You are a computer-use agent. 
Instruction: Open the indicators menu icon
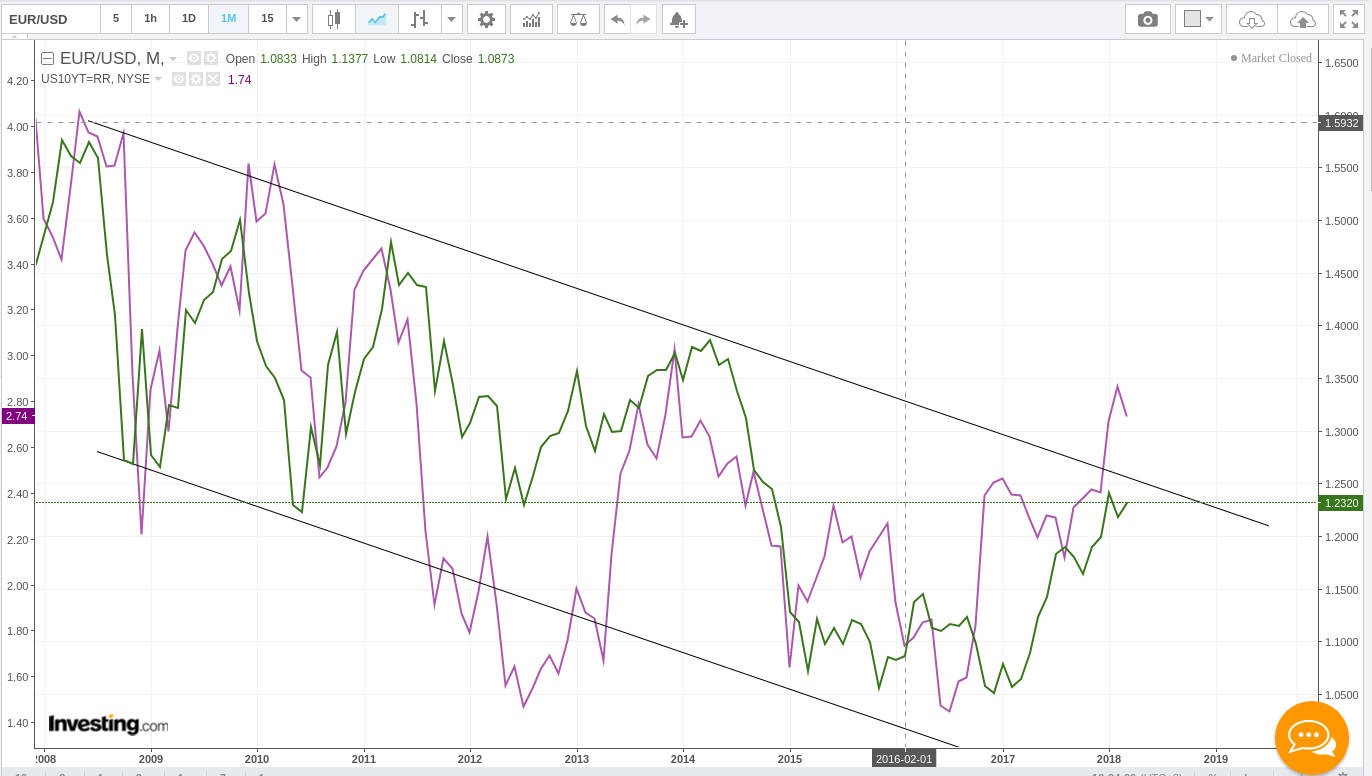532,19
